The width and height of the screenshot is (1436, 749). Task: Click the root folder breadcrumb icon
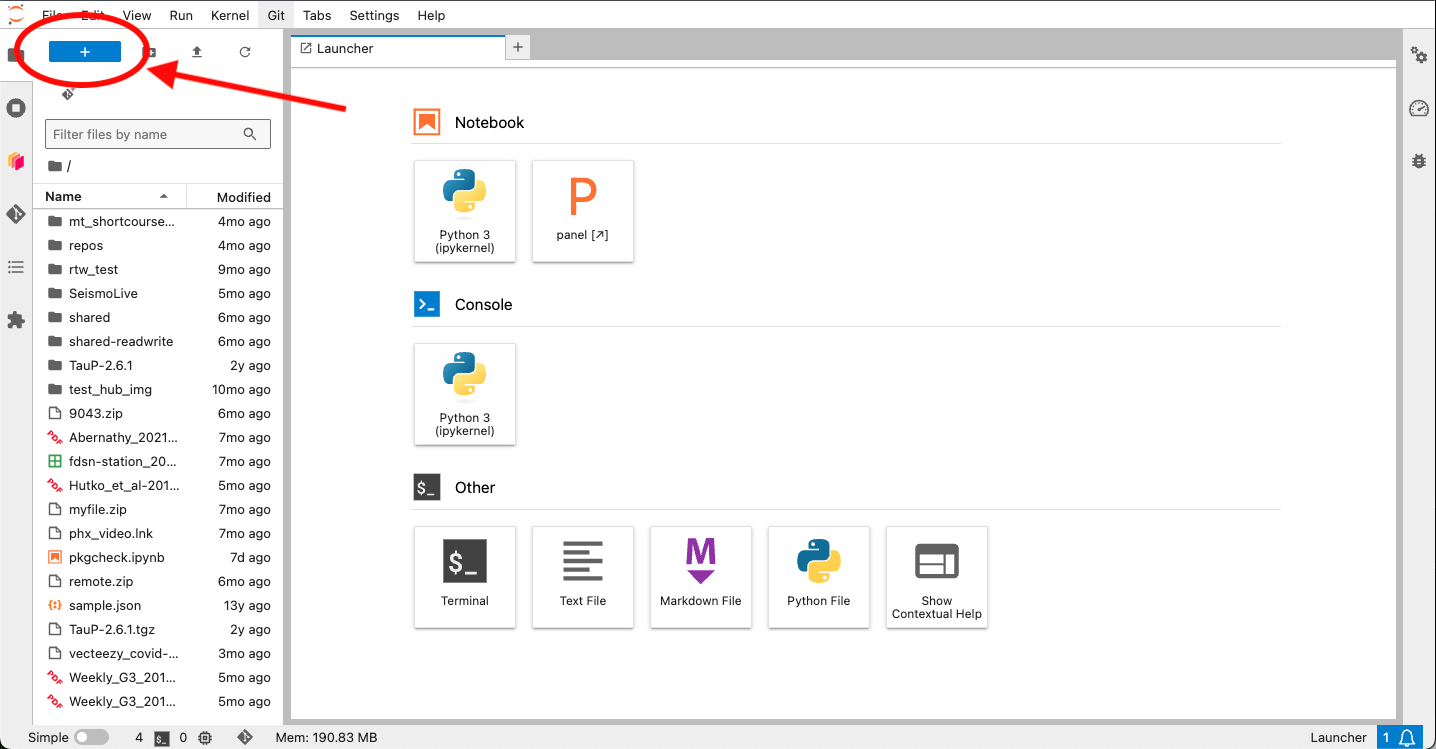[55, 166]
